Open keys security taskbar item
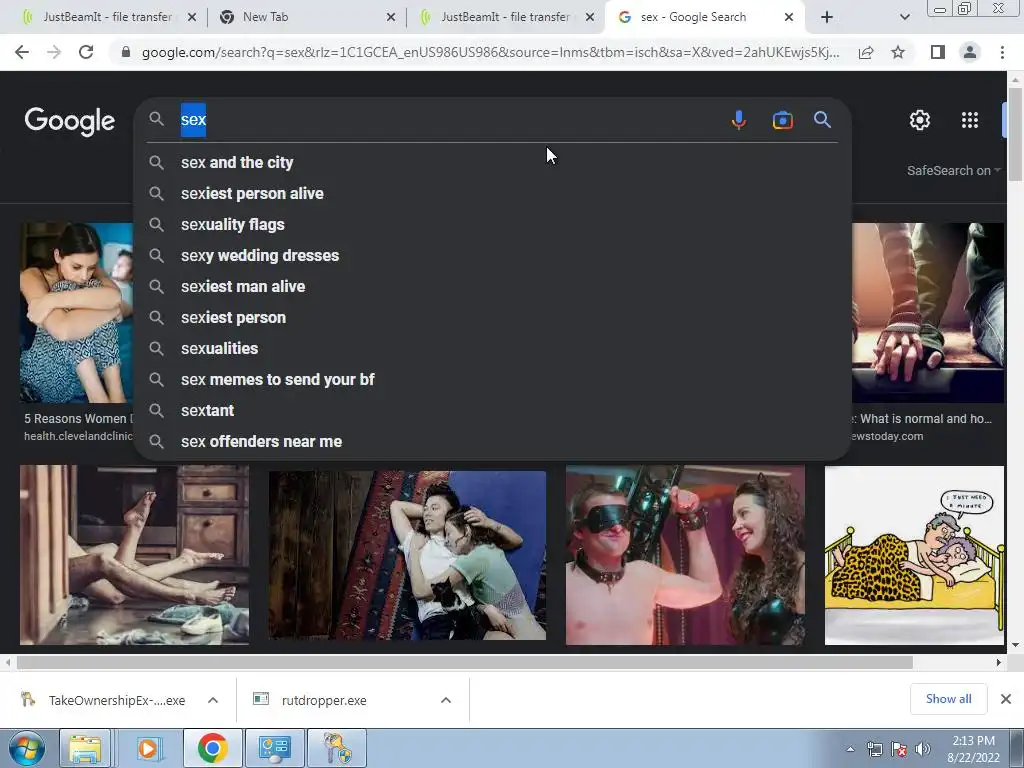The width and height of the screenshot is (1024, 768). point(338,748)
